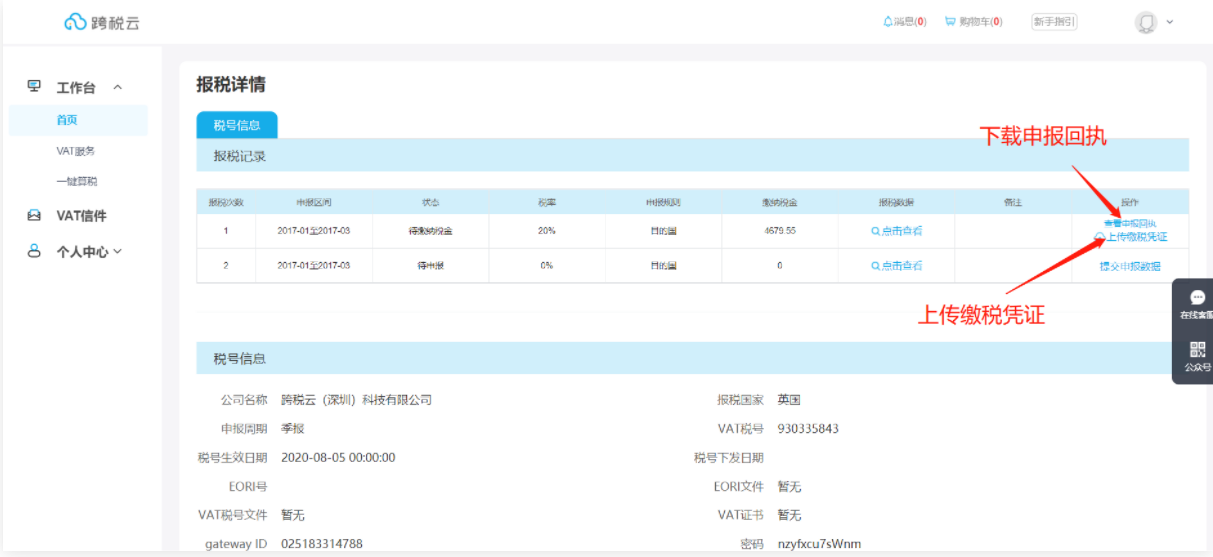Click the 工作台 monitor icon
1213x557 pixels.
point(34,87)
